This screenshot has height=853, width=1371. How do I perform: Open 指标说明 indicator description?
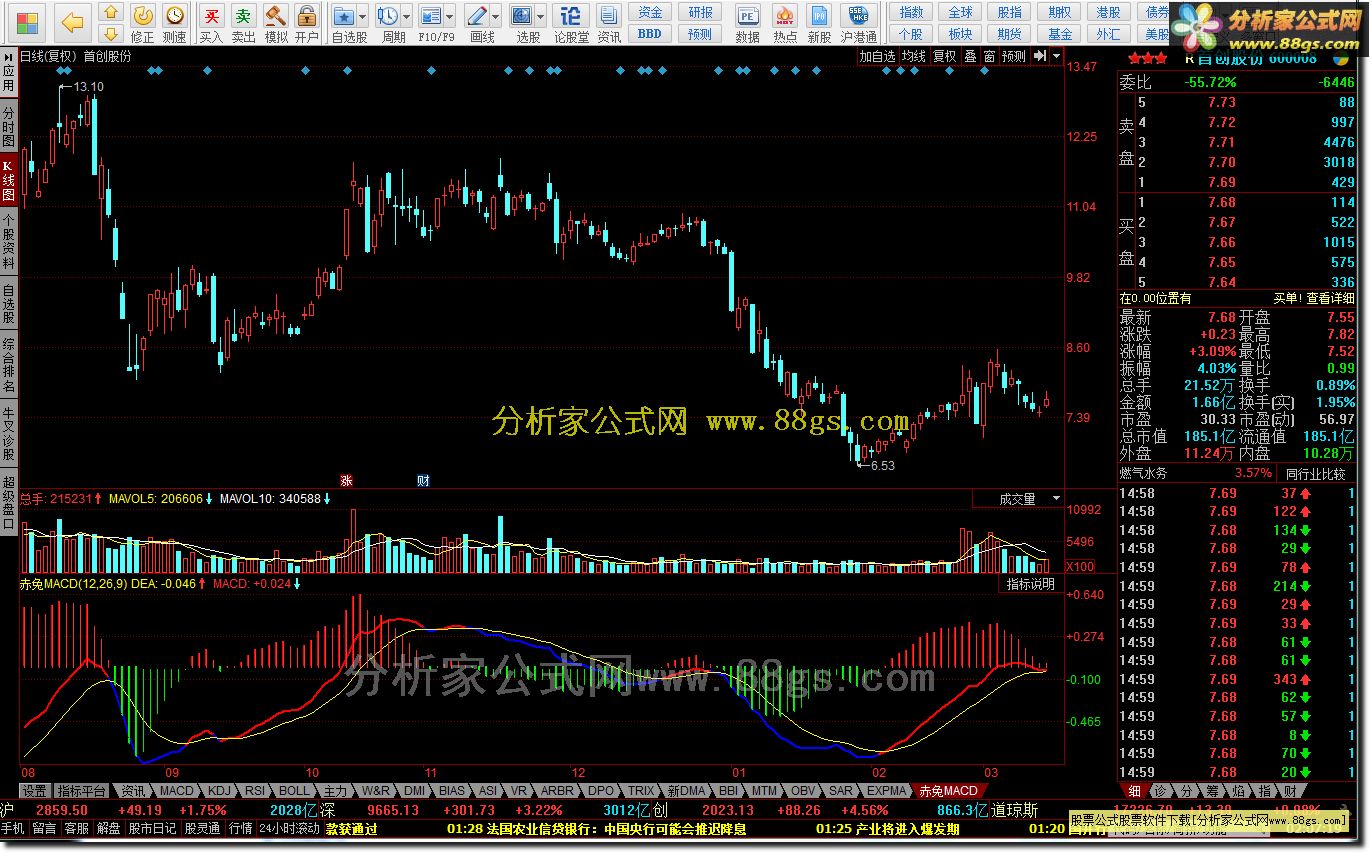coord(1031,584)
